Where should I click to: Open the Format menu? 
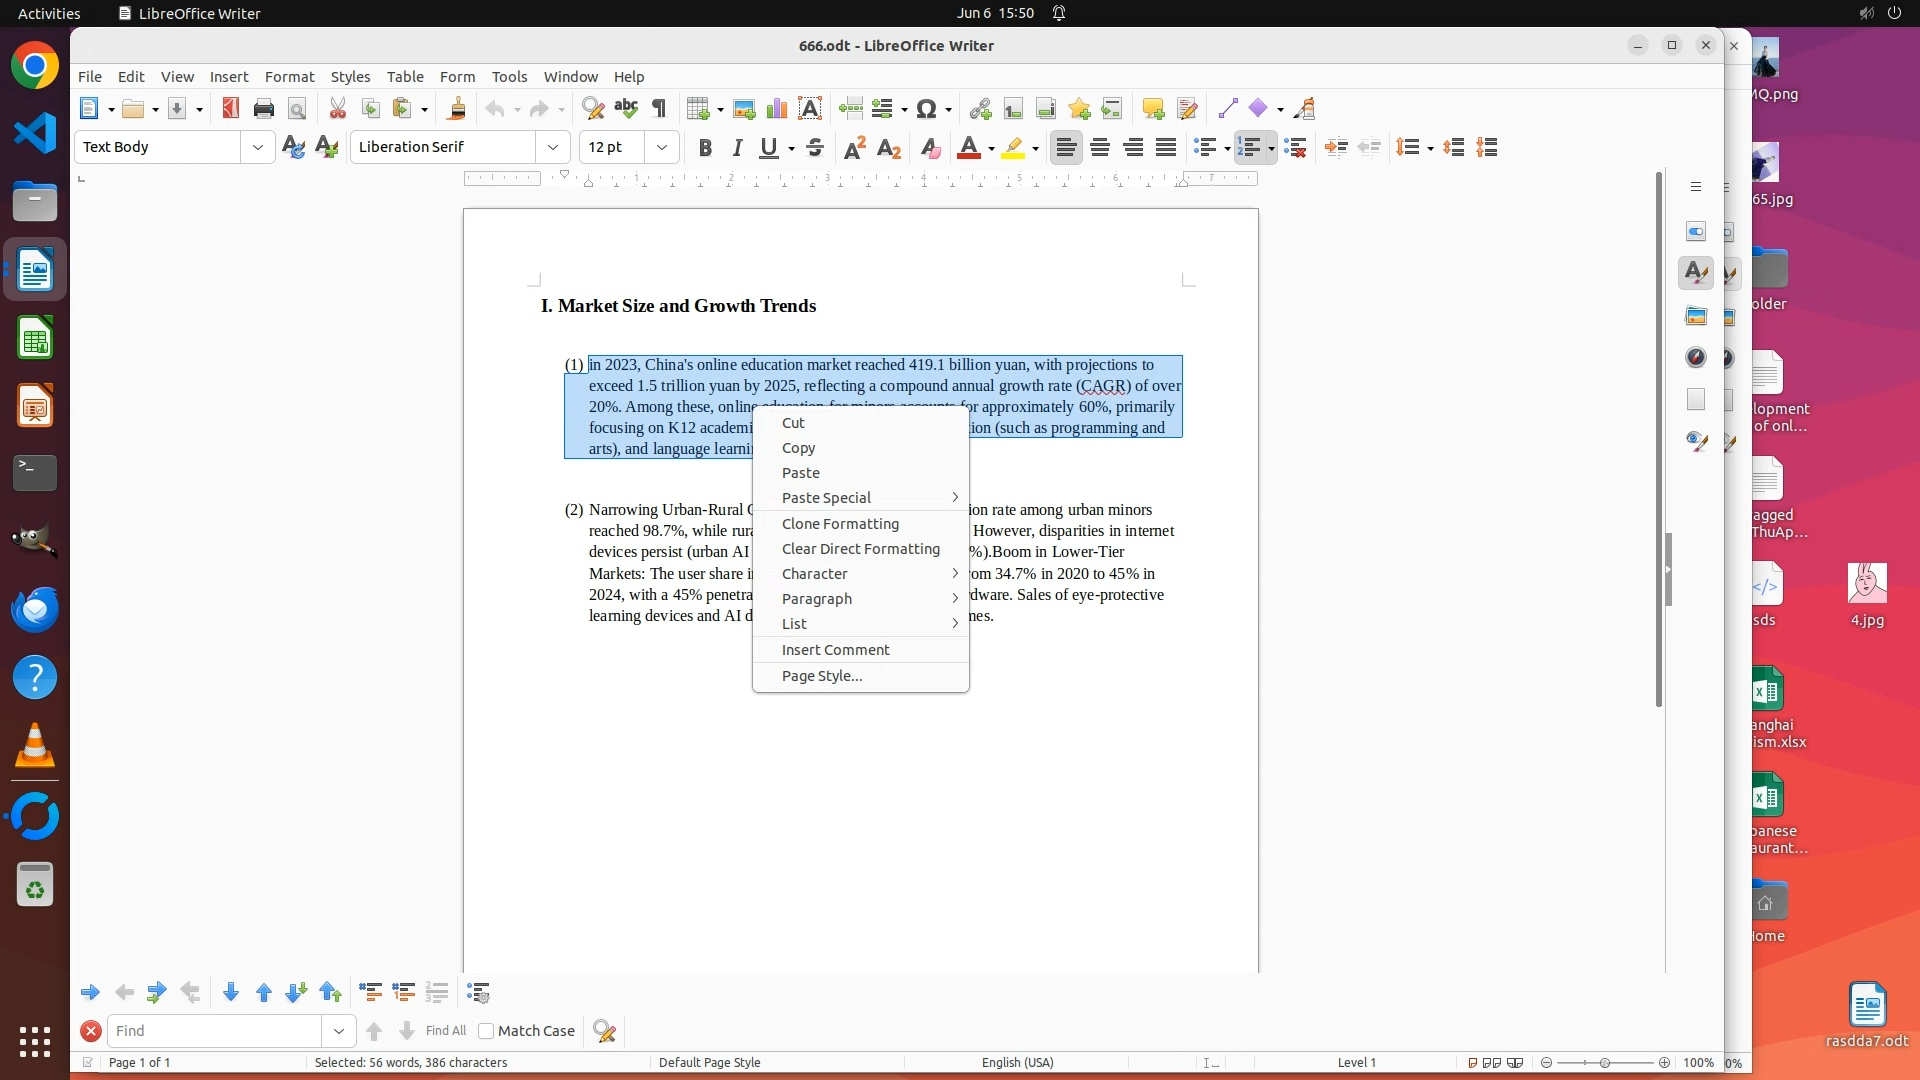[289, 77]
